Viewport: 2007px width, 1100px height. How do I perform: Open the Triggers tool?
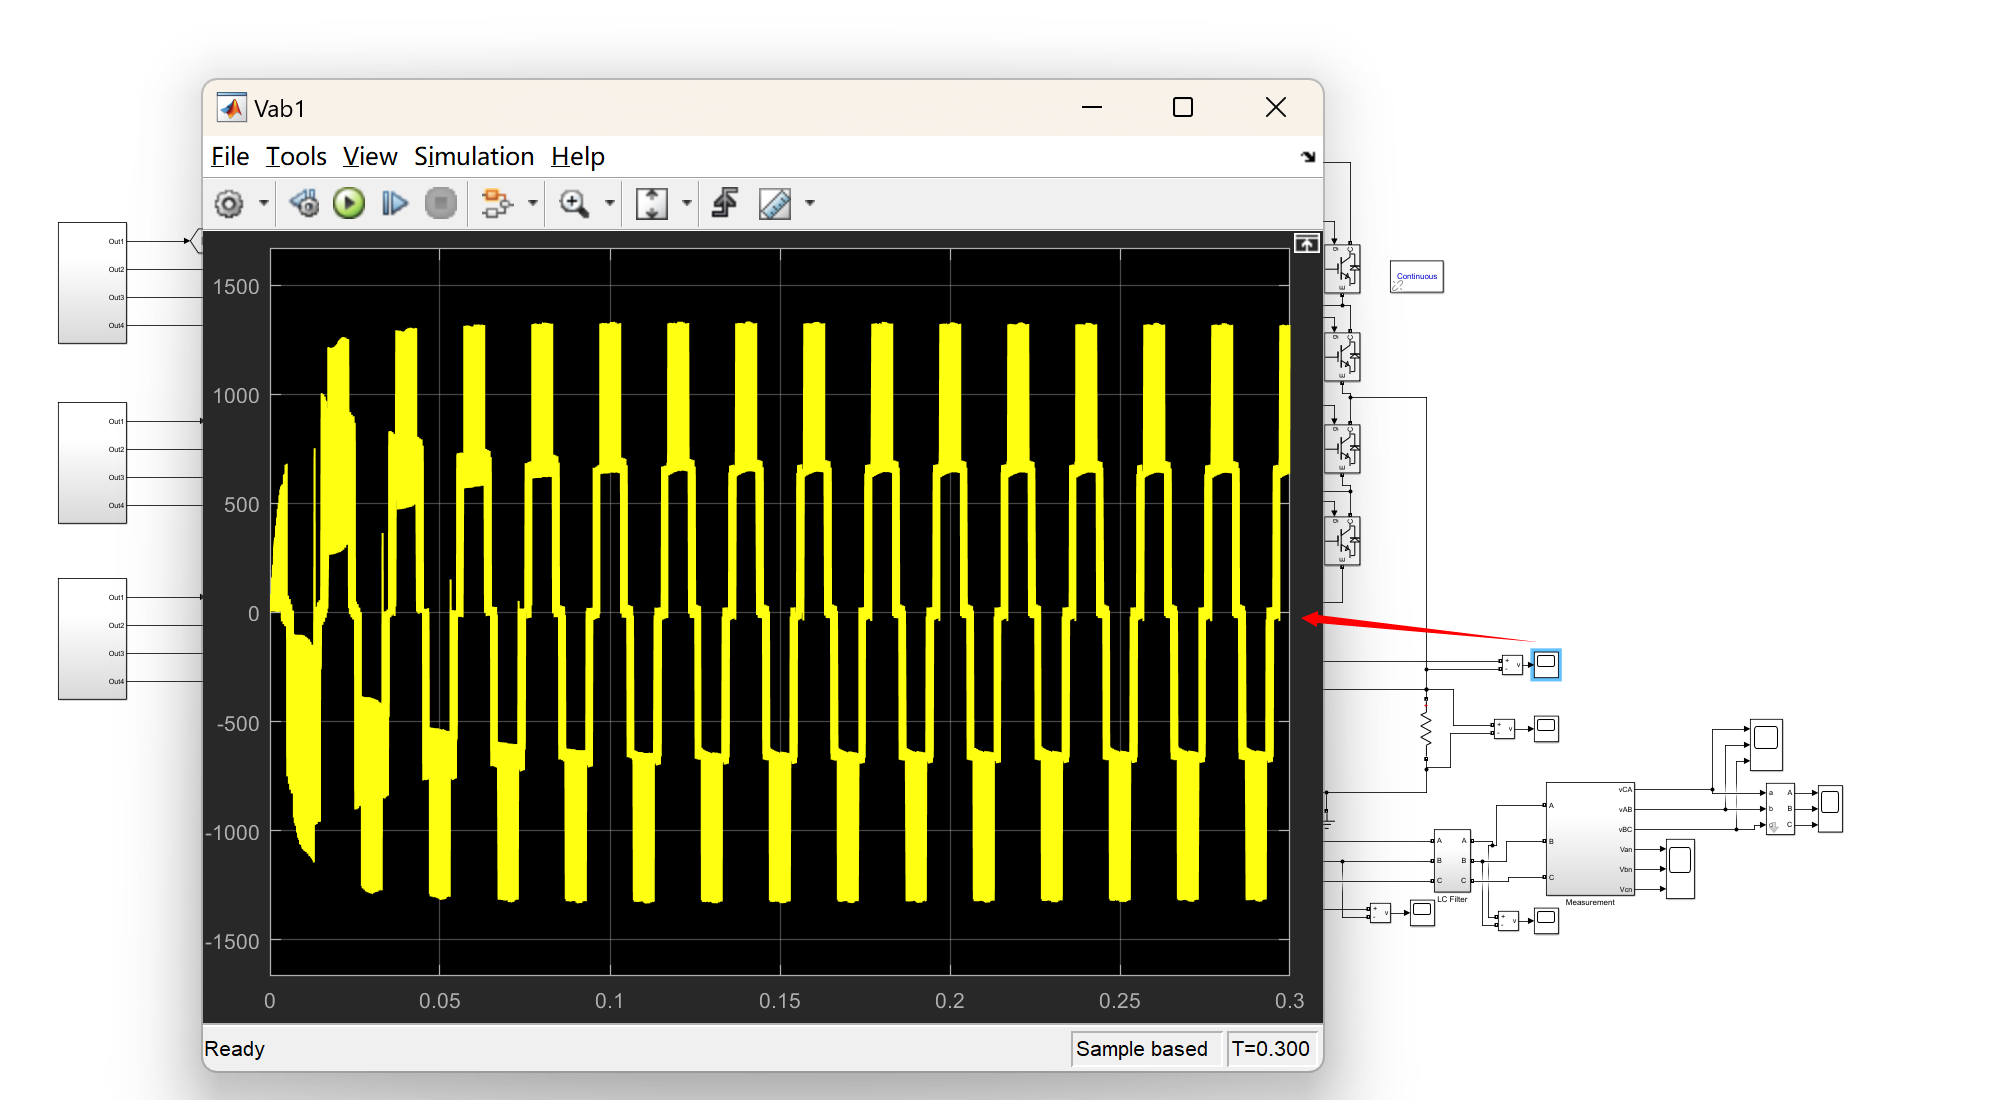tap(725, 204)
